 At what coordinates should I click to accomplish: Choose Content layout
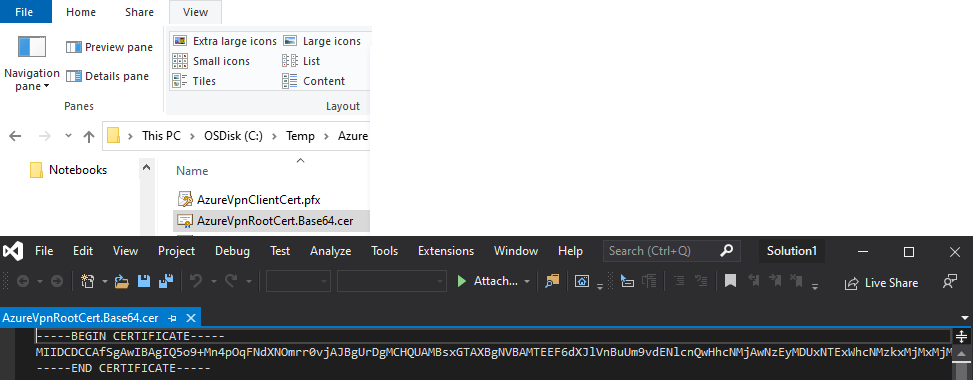(x=314, y=81)
